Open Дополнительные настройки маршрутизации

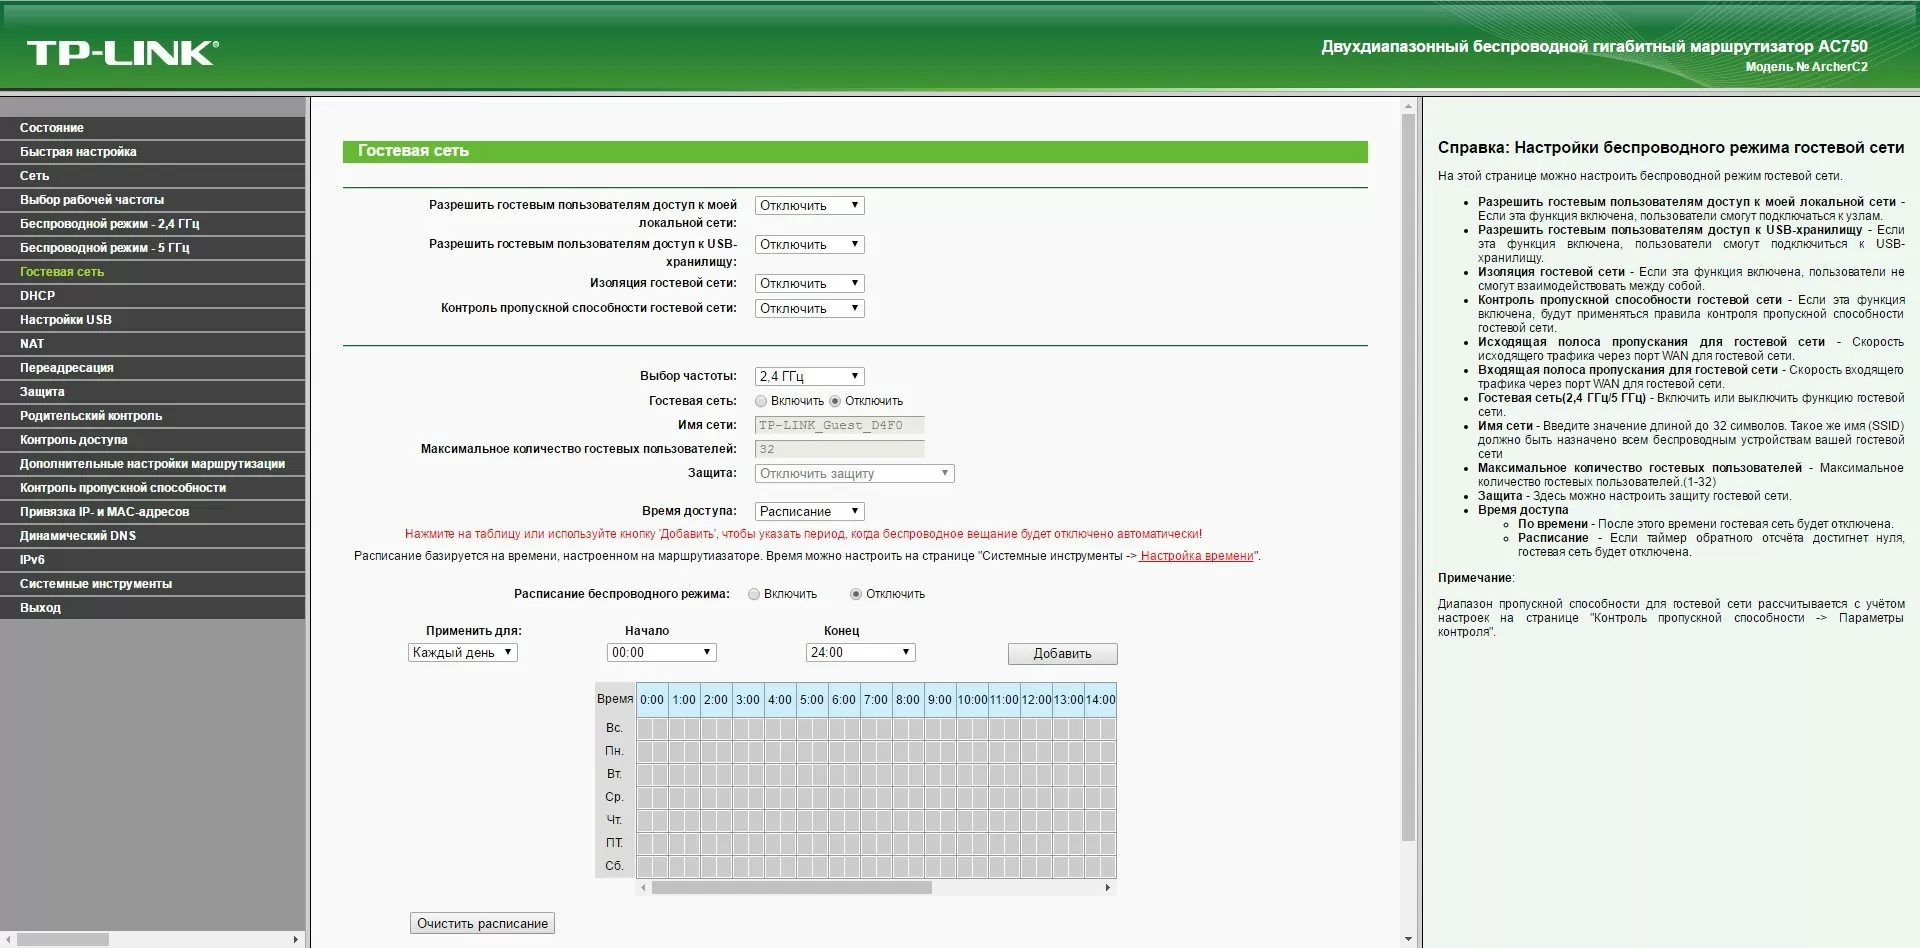pos(152,464)
